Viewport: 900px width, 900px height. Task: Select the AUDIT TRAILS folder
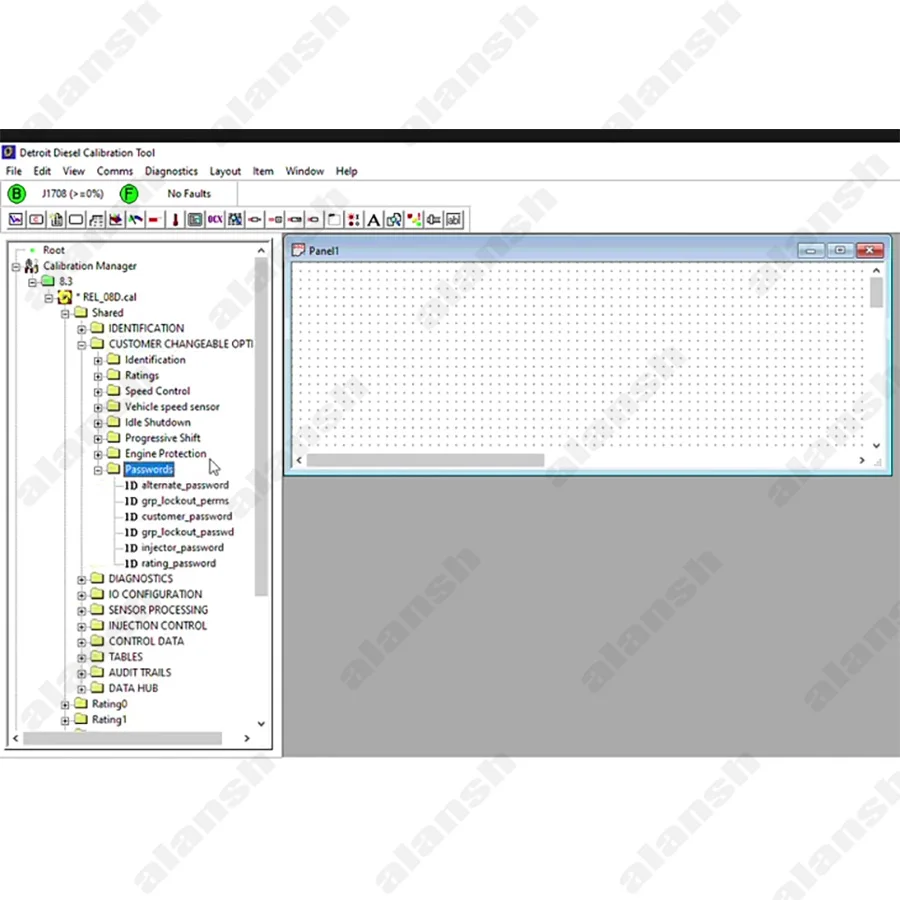pos(139,673)
